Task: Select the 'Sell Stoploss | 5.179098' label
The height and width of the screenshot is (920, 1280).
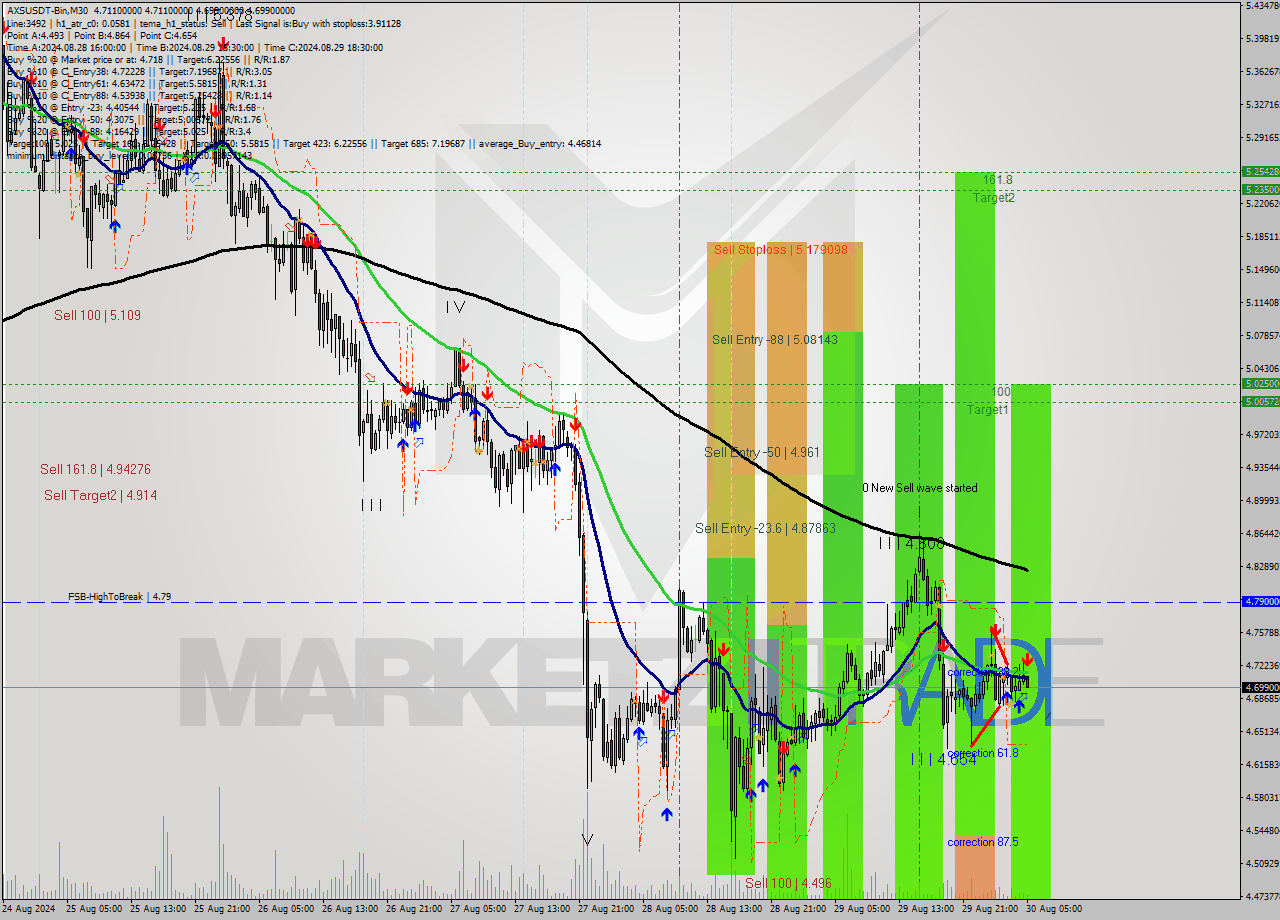Action: (x=781, y=249)
